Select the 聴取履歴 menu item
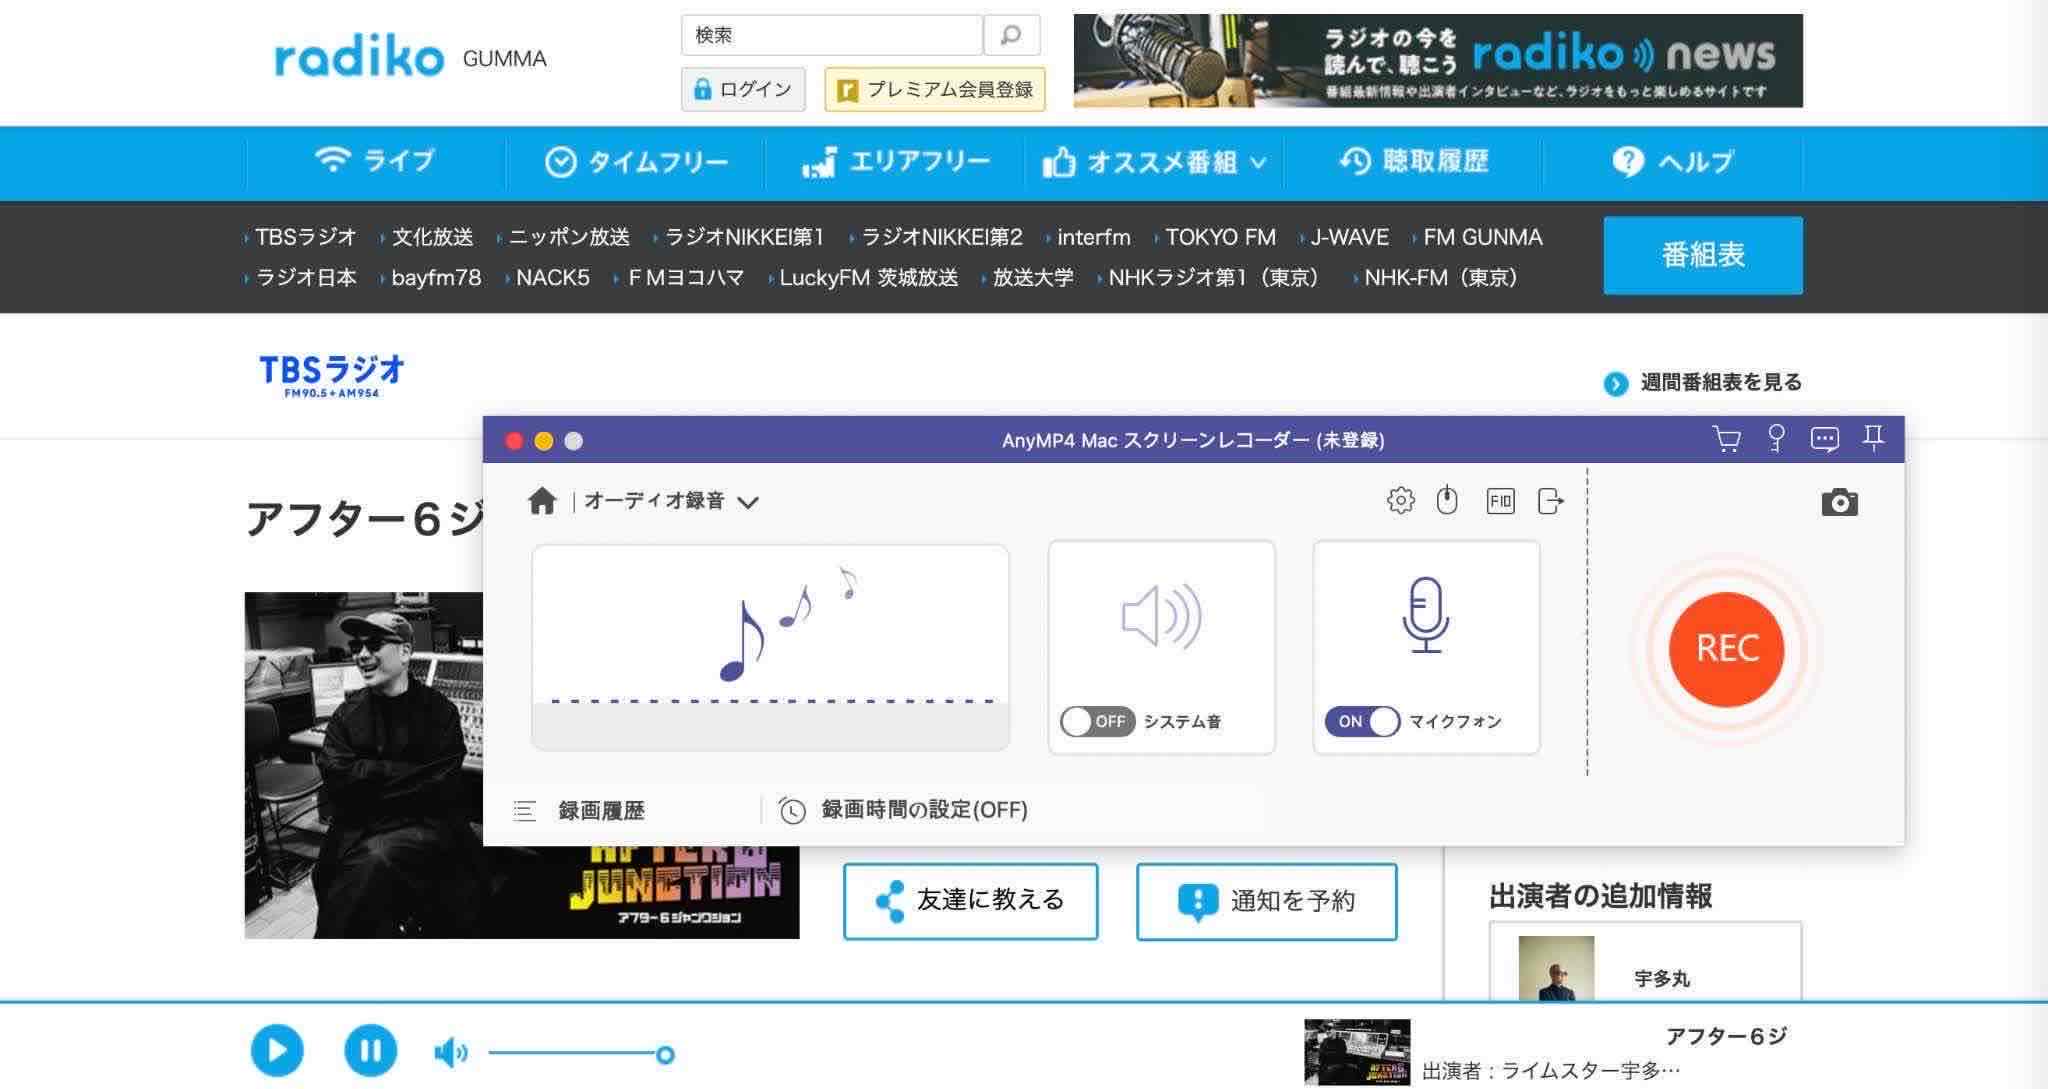The image size is (2048, 1089). pos(1414,161)
